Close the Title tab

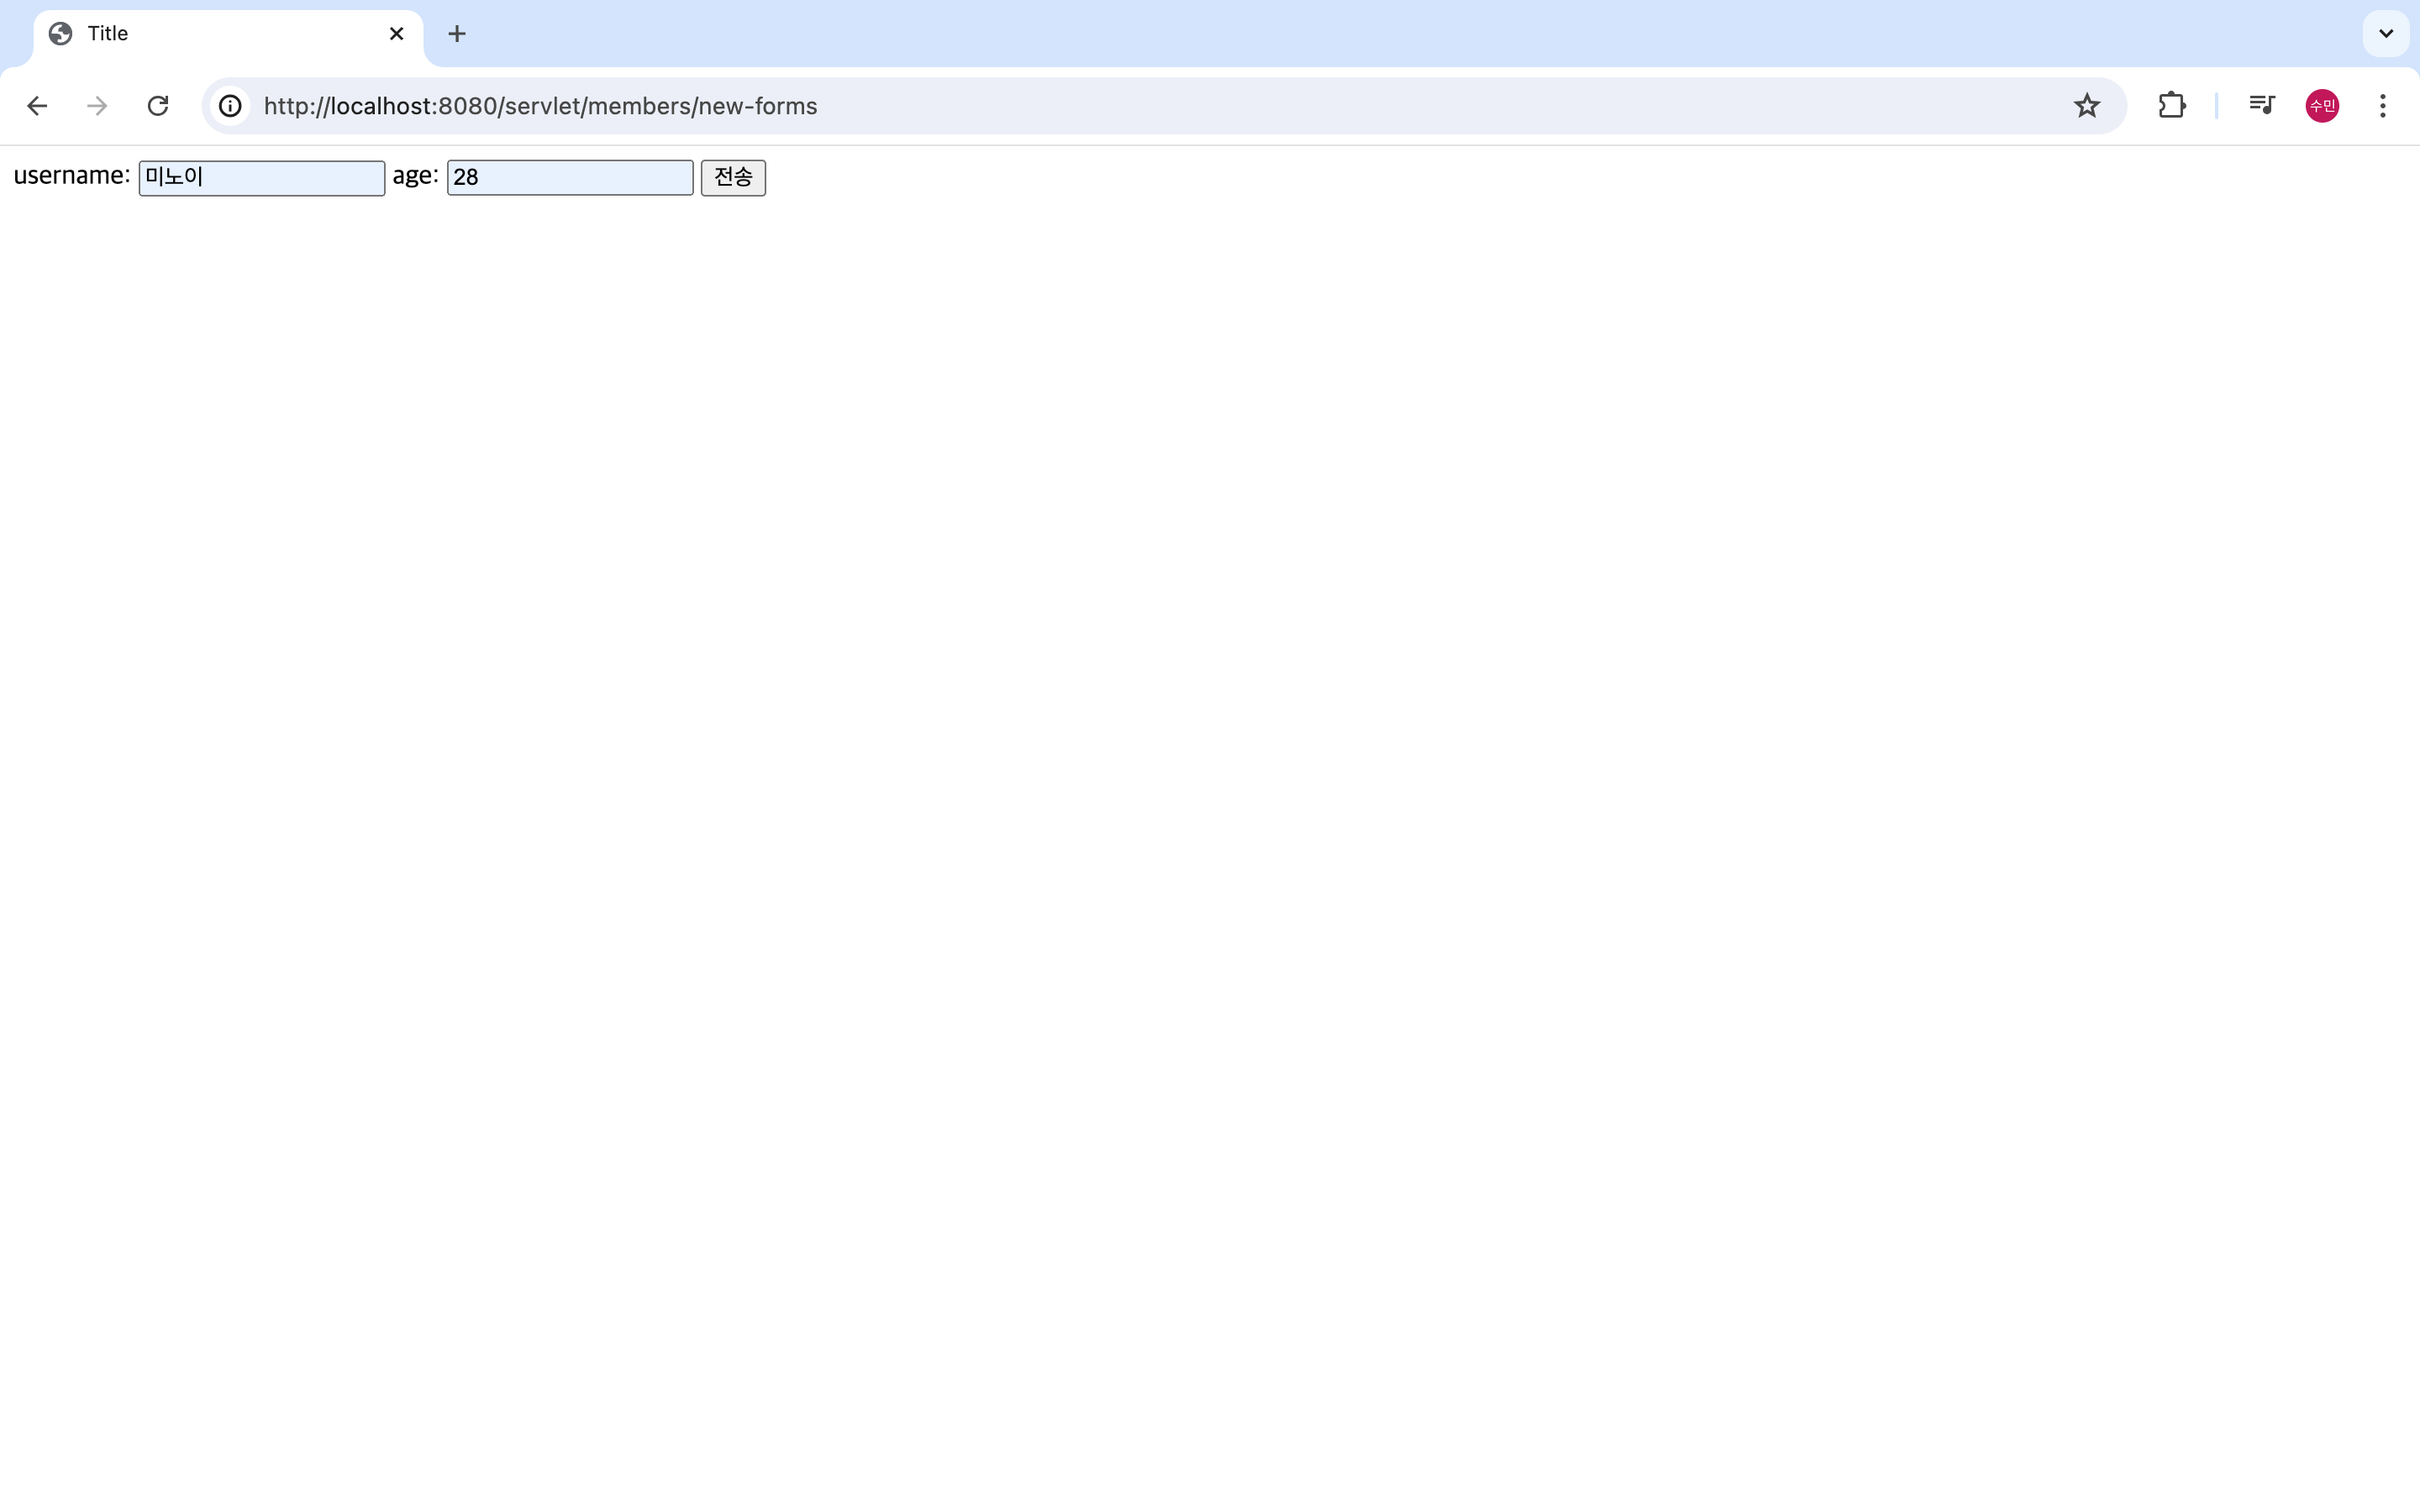point(396,34)
